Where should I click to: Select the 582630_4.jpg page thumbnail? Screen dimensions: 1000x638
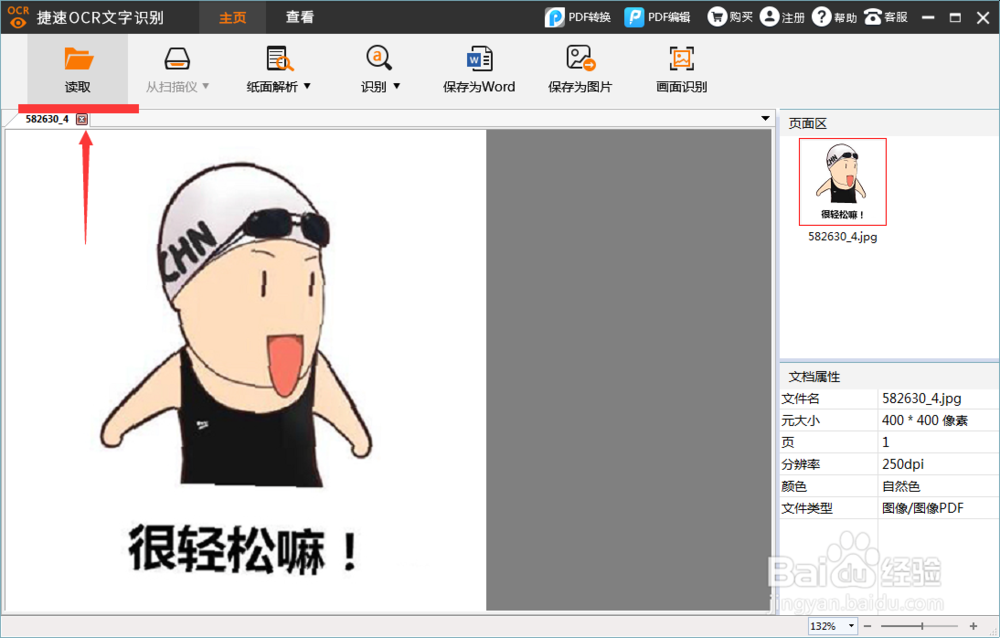[x=842, y=181]
